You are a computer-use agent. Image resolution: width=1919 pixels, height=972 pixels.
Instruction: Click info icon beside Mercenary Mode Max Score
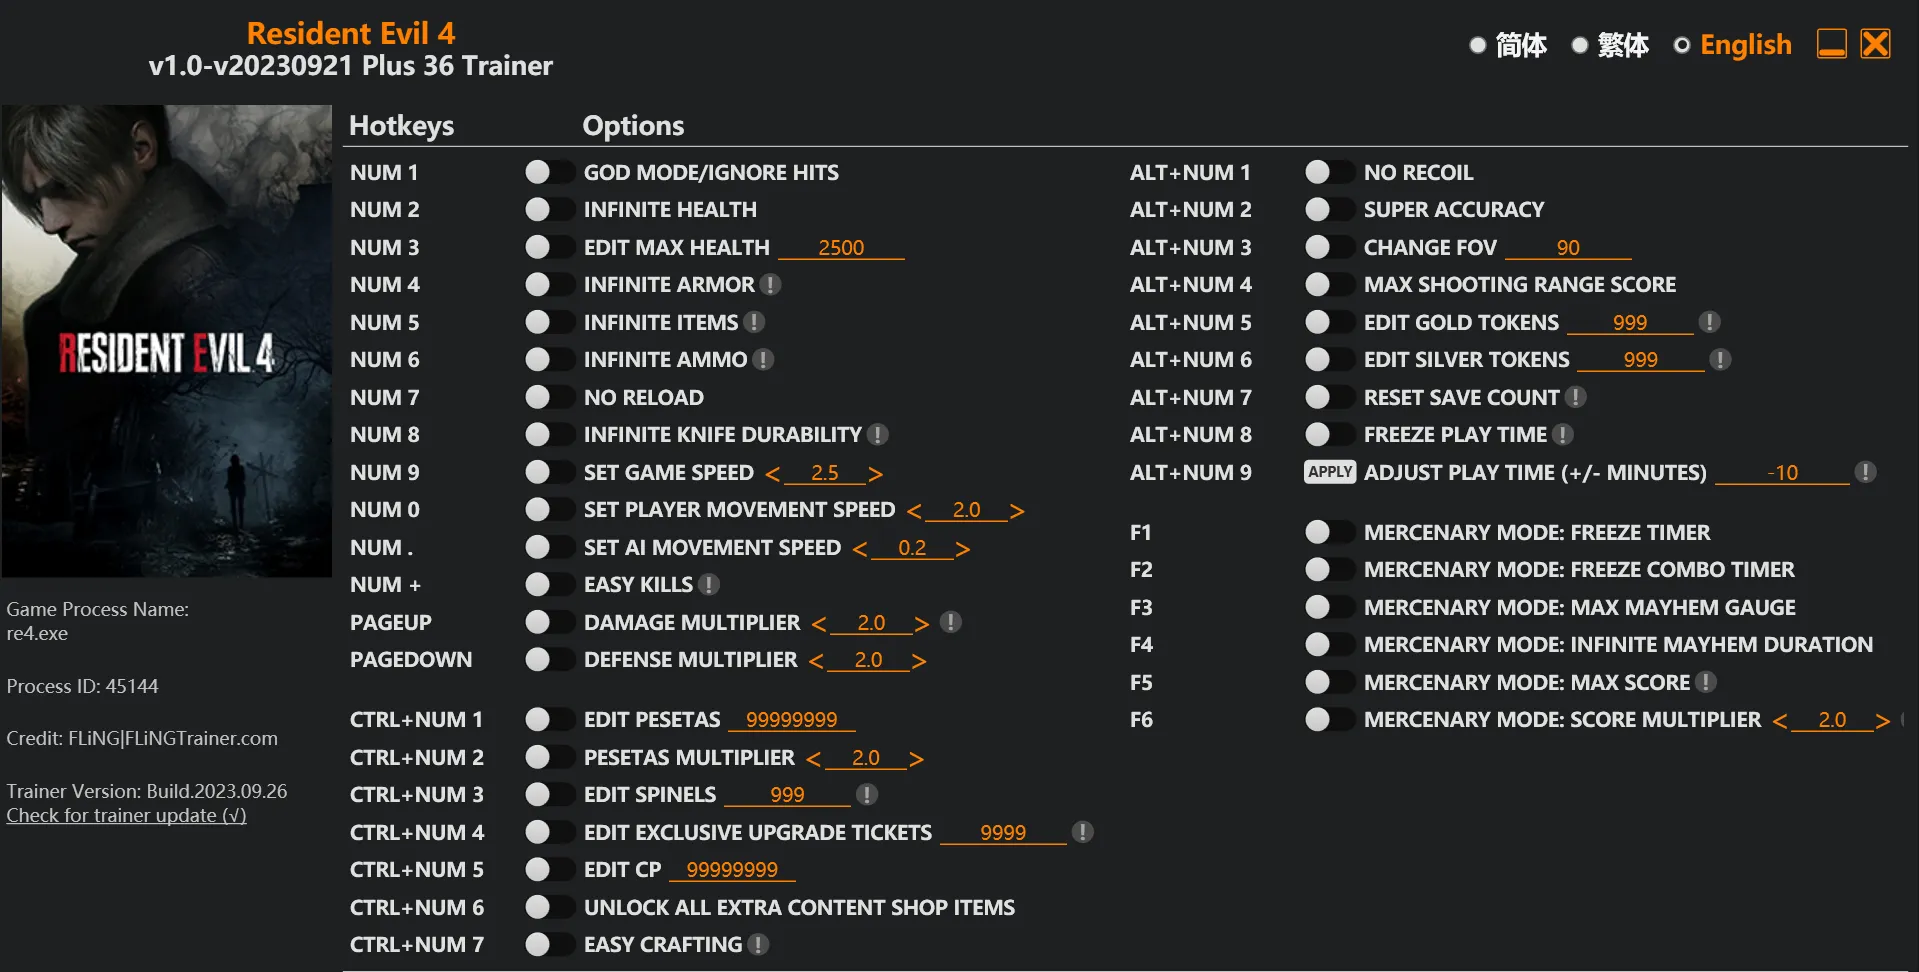point(1706,682)
